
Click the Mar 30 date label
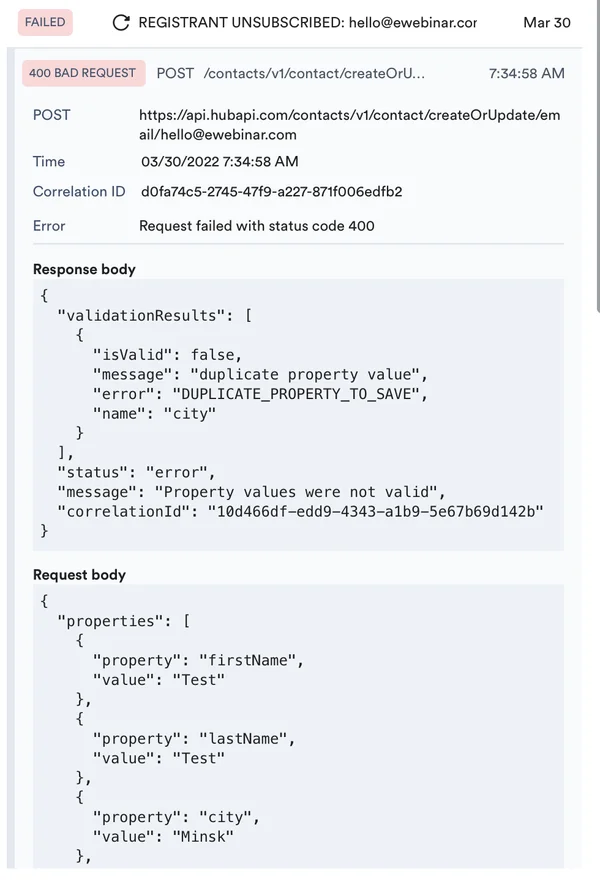click(x=546, y=22)
